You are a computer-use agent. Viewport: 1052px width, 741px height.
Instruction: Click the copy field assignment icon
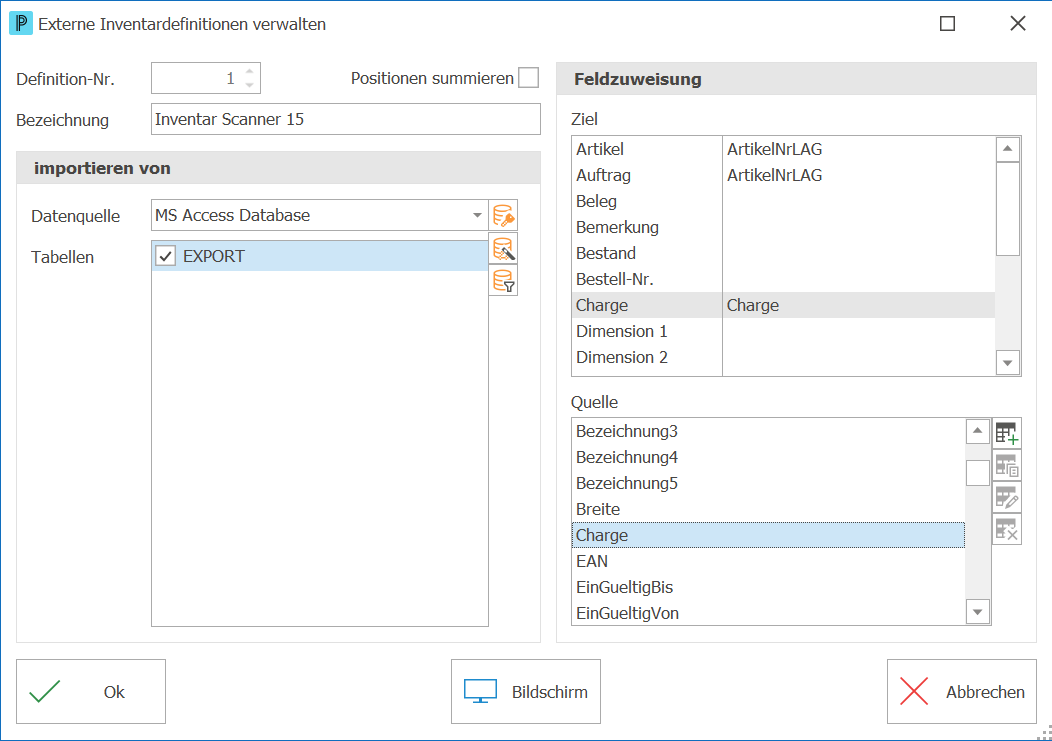click(1006, 465)
